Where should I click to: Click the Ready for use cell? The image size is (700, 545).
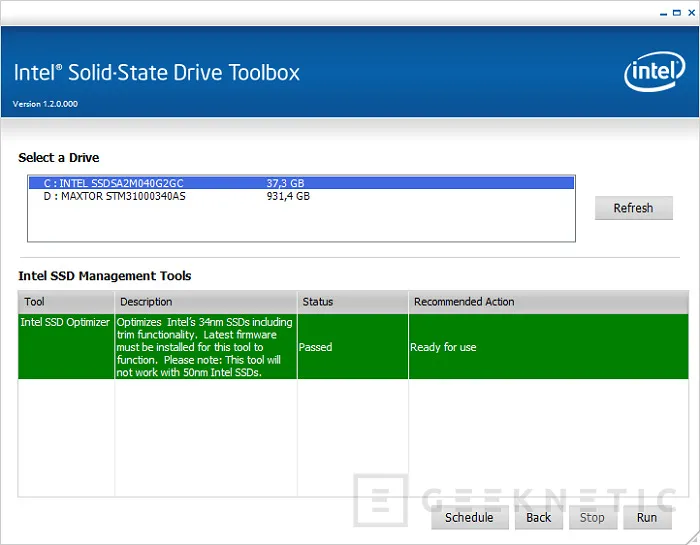tap(549, 347)
